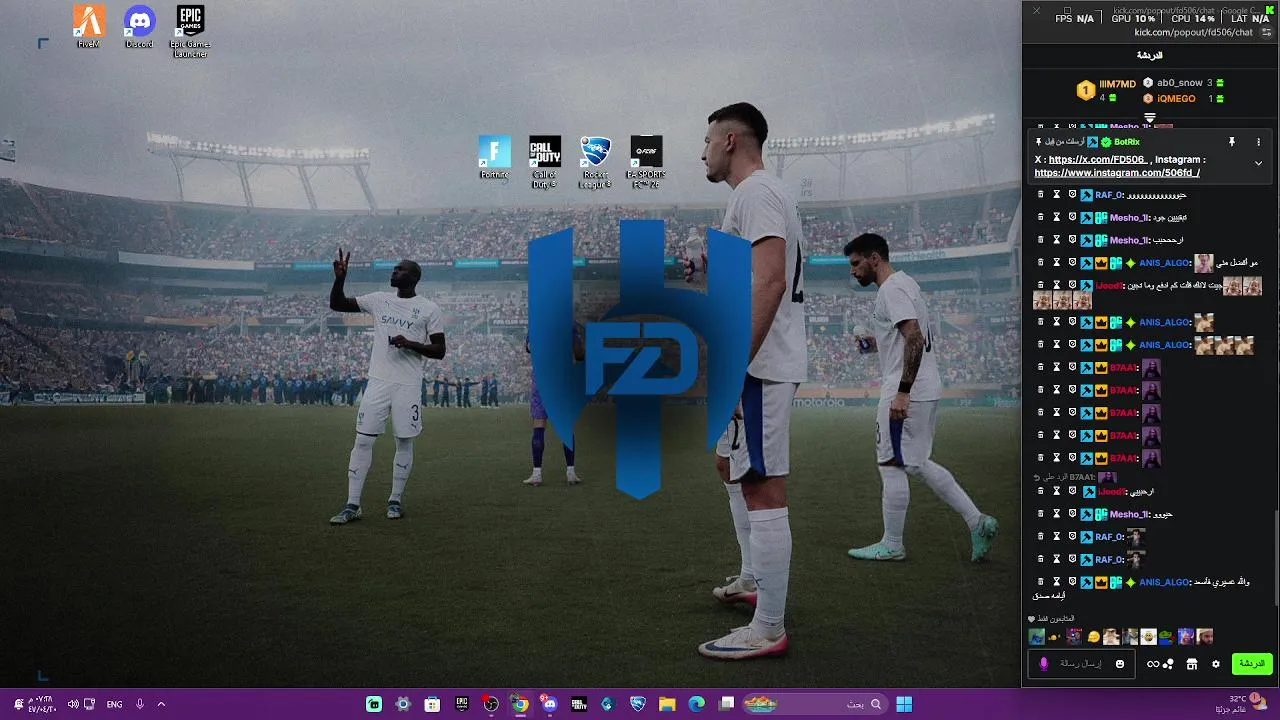Open the instagram.com/506fd_ link
This screenshot has height=720, width=1280.
point(1117,173)
